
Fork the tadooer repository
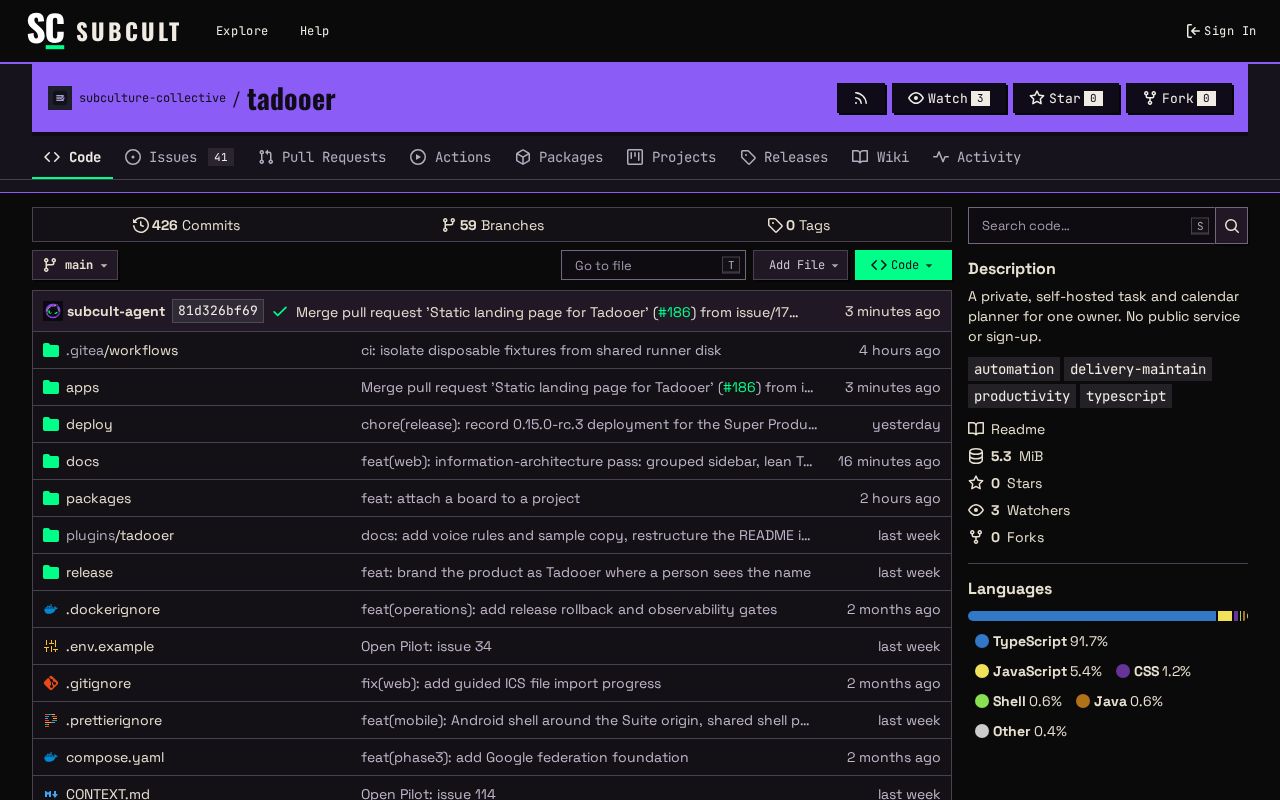[1179, 98]
